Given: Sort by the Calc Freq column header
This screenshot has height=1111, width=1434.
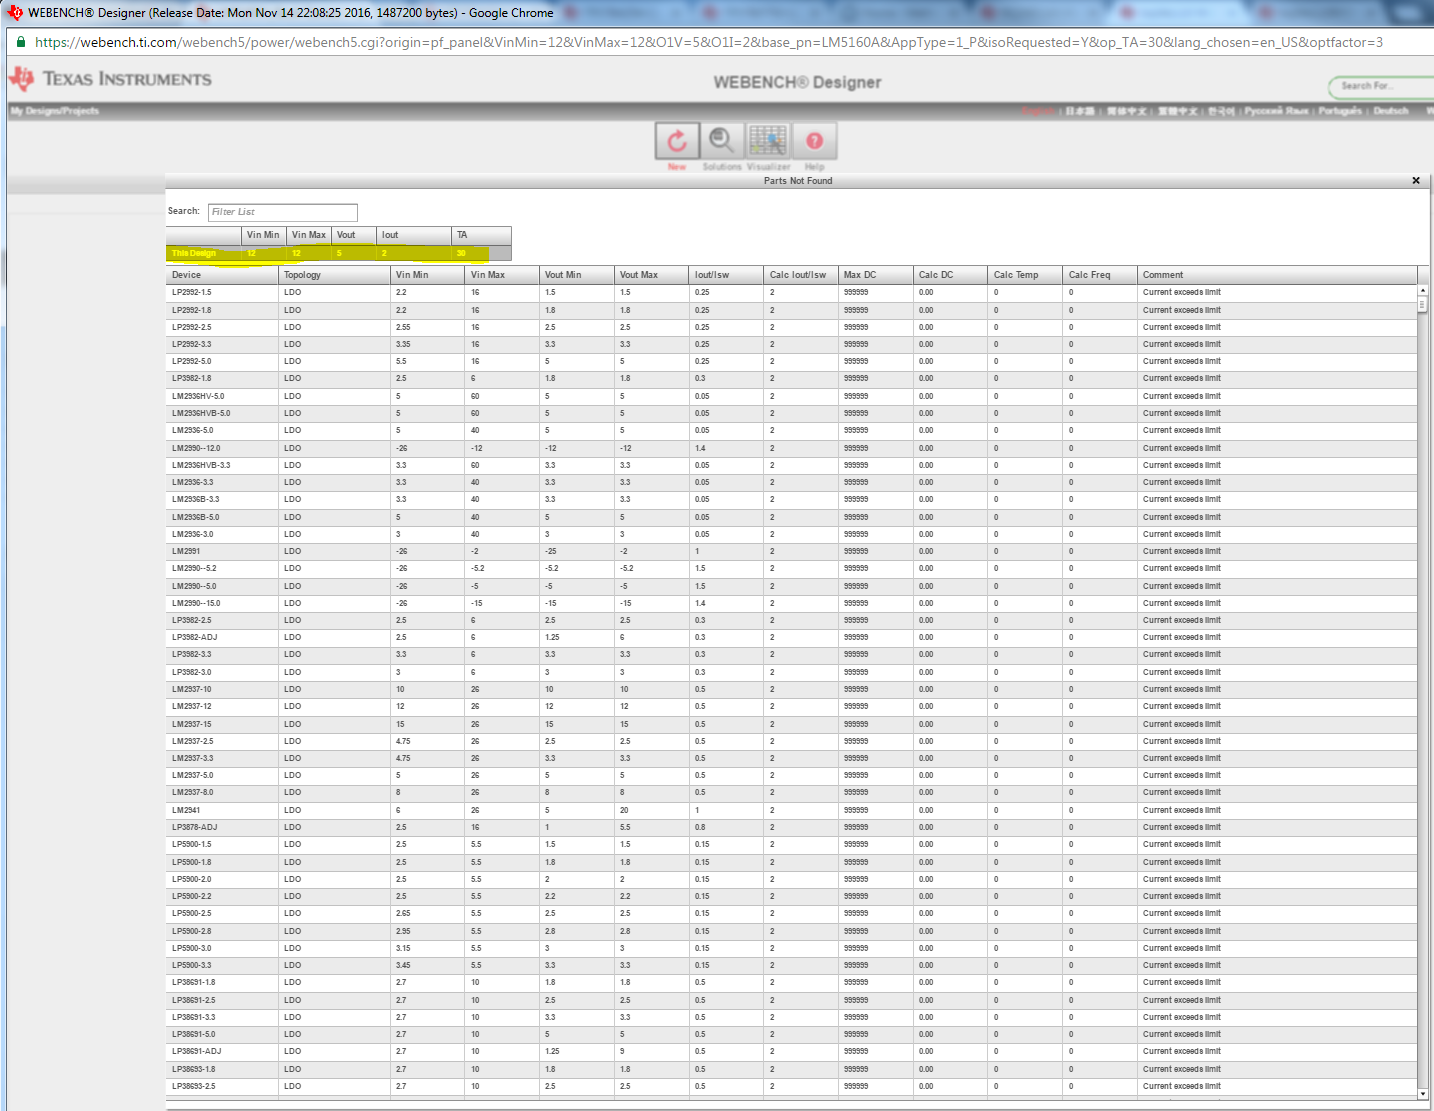Looking at the screenshot, I should (1100, 275).
